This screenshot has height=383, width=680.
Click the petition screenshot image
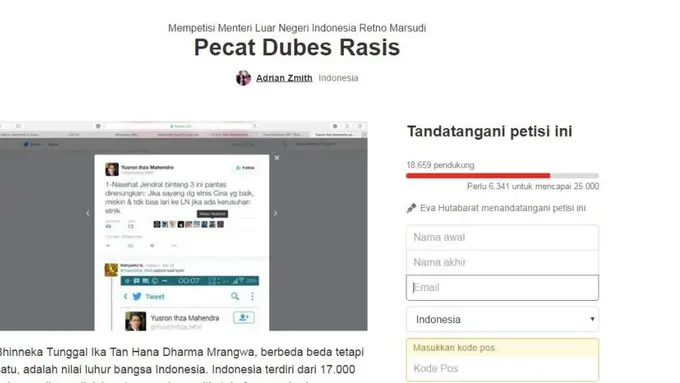(x=183, y=226)
